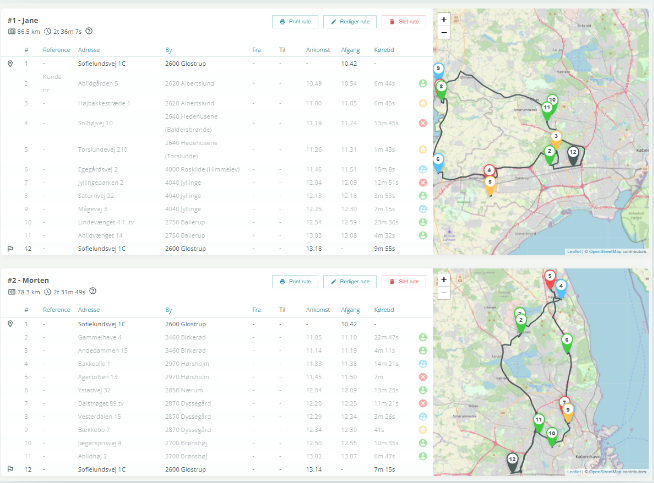654x483 pixels.
Task: Zoom in on Jane's route map
Action: click(x=444, y=19)
